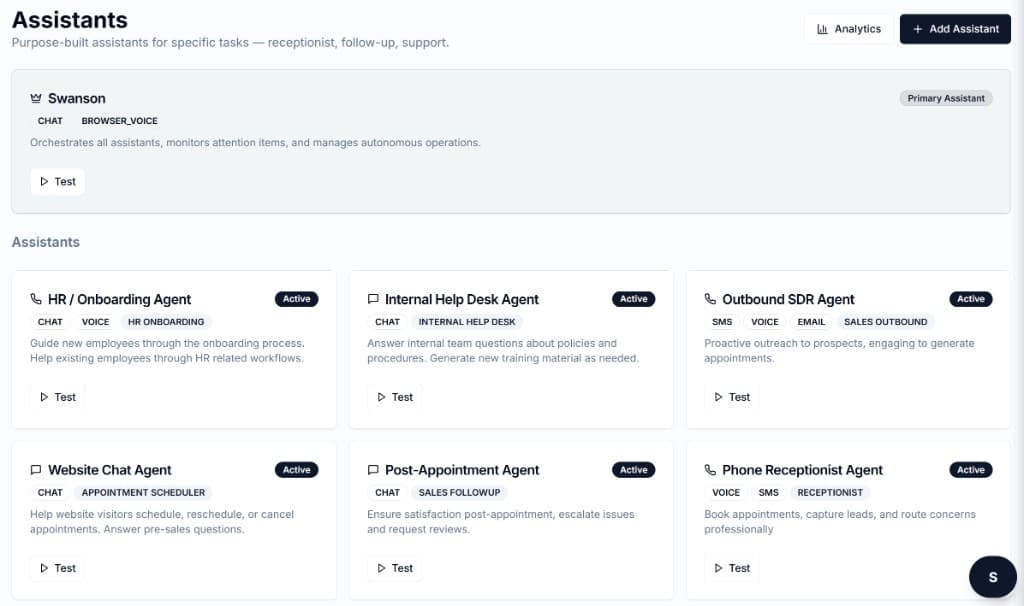Toggle the Active badge on HR / Onboarding Agent
Viewport: 1024px width, 606px height.
[x=298, y=298]
